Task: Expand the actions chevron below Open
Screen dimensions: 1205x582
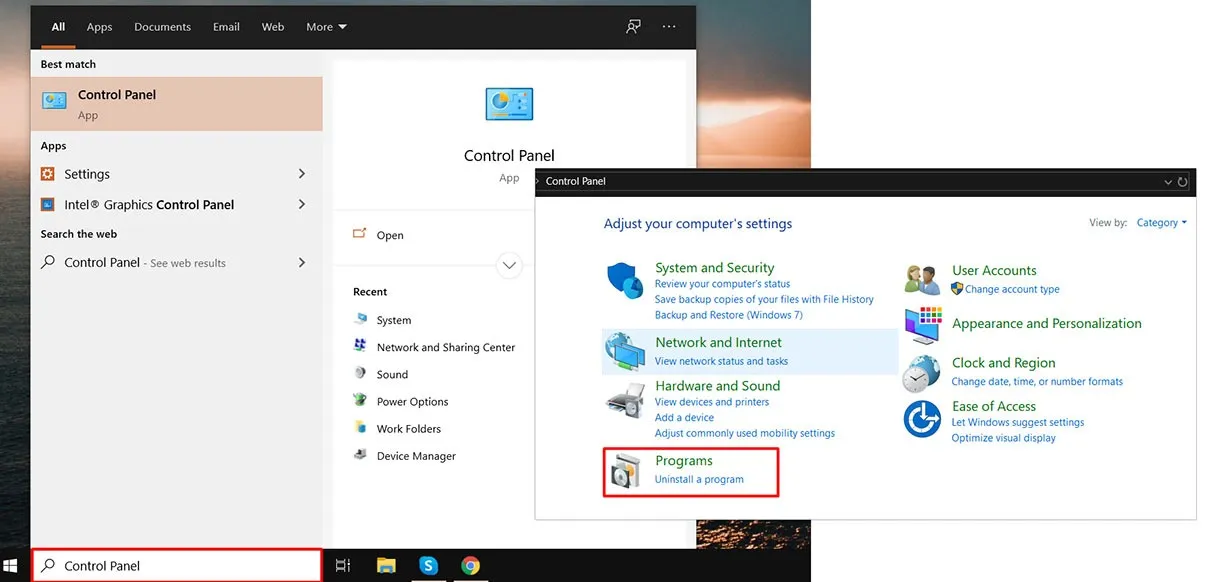Action: click(x=510, y=266)
